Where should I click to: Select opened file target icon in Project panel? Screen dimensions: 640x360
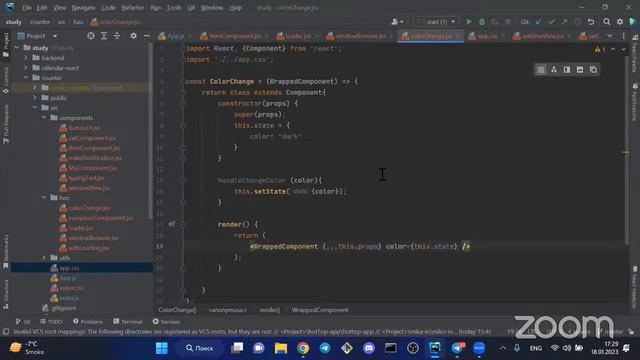point(91,36)
